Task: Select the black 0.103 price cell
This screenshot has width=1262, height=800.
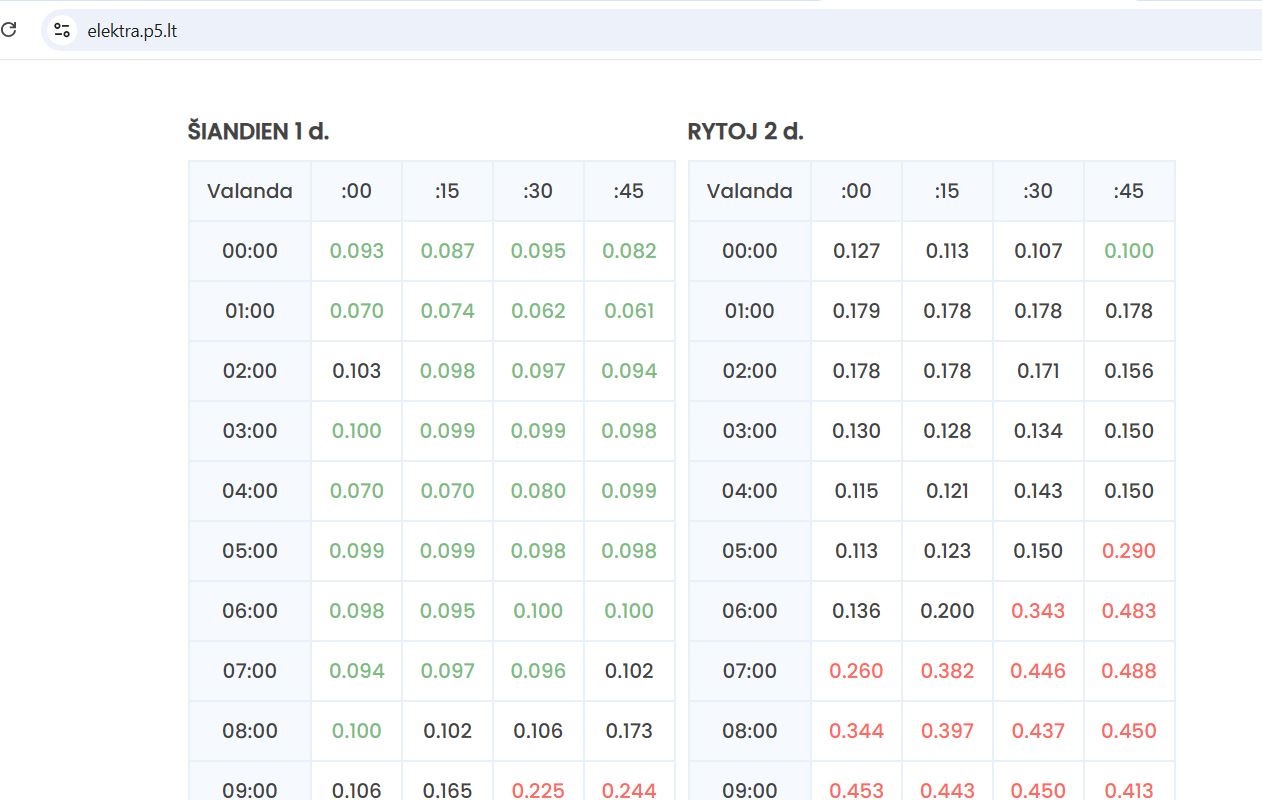Action: click(356, 371)
